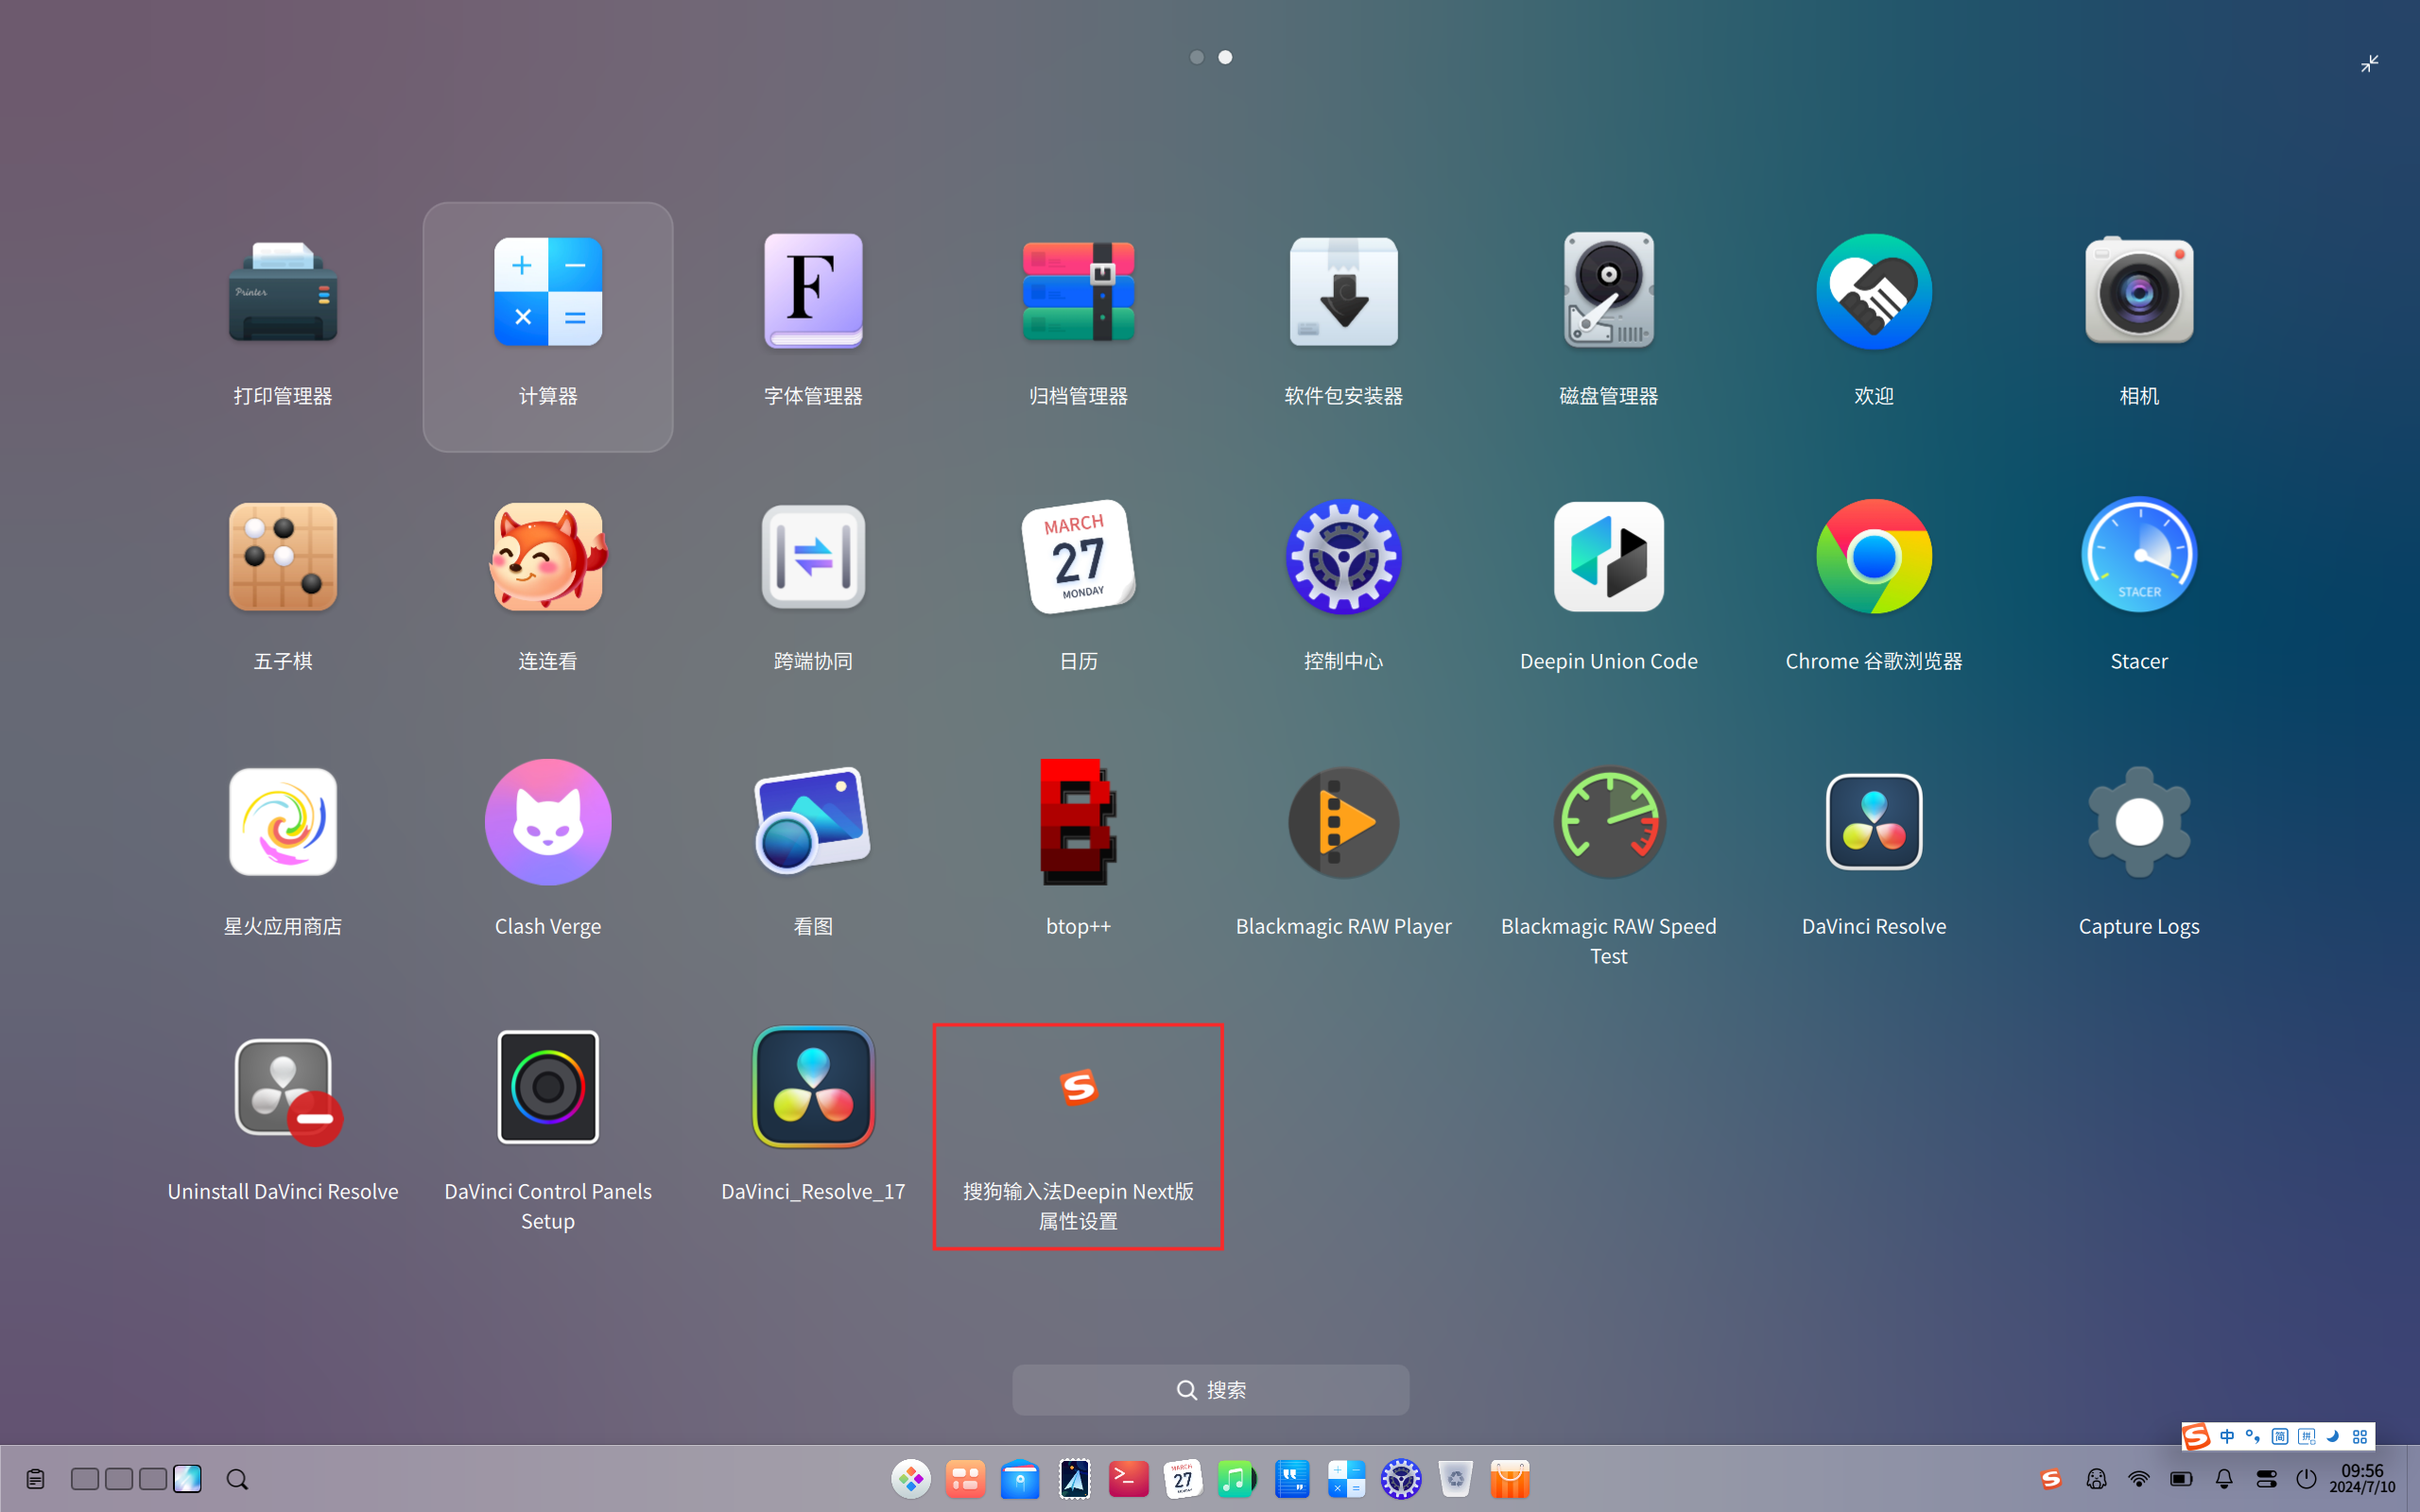Open the 看图 image viewer
The height and width of the screenshot is (1512, 2420).
[813, 852]
